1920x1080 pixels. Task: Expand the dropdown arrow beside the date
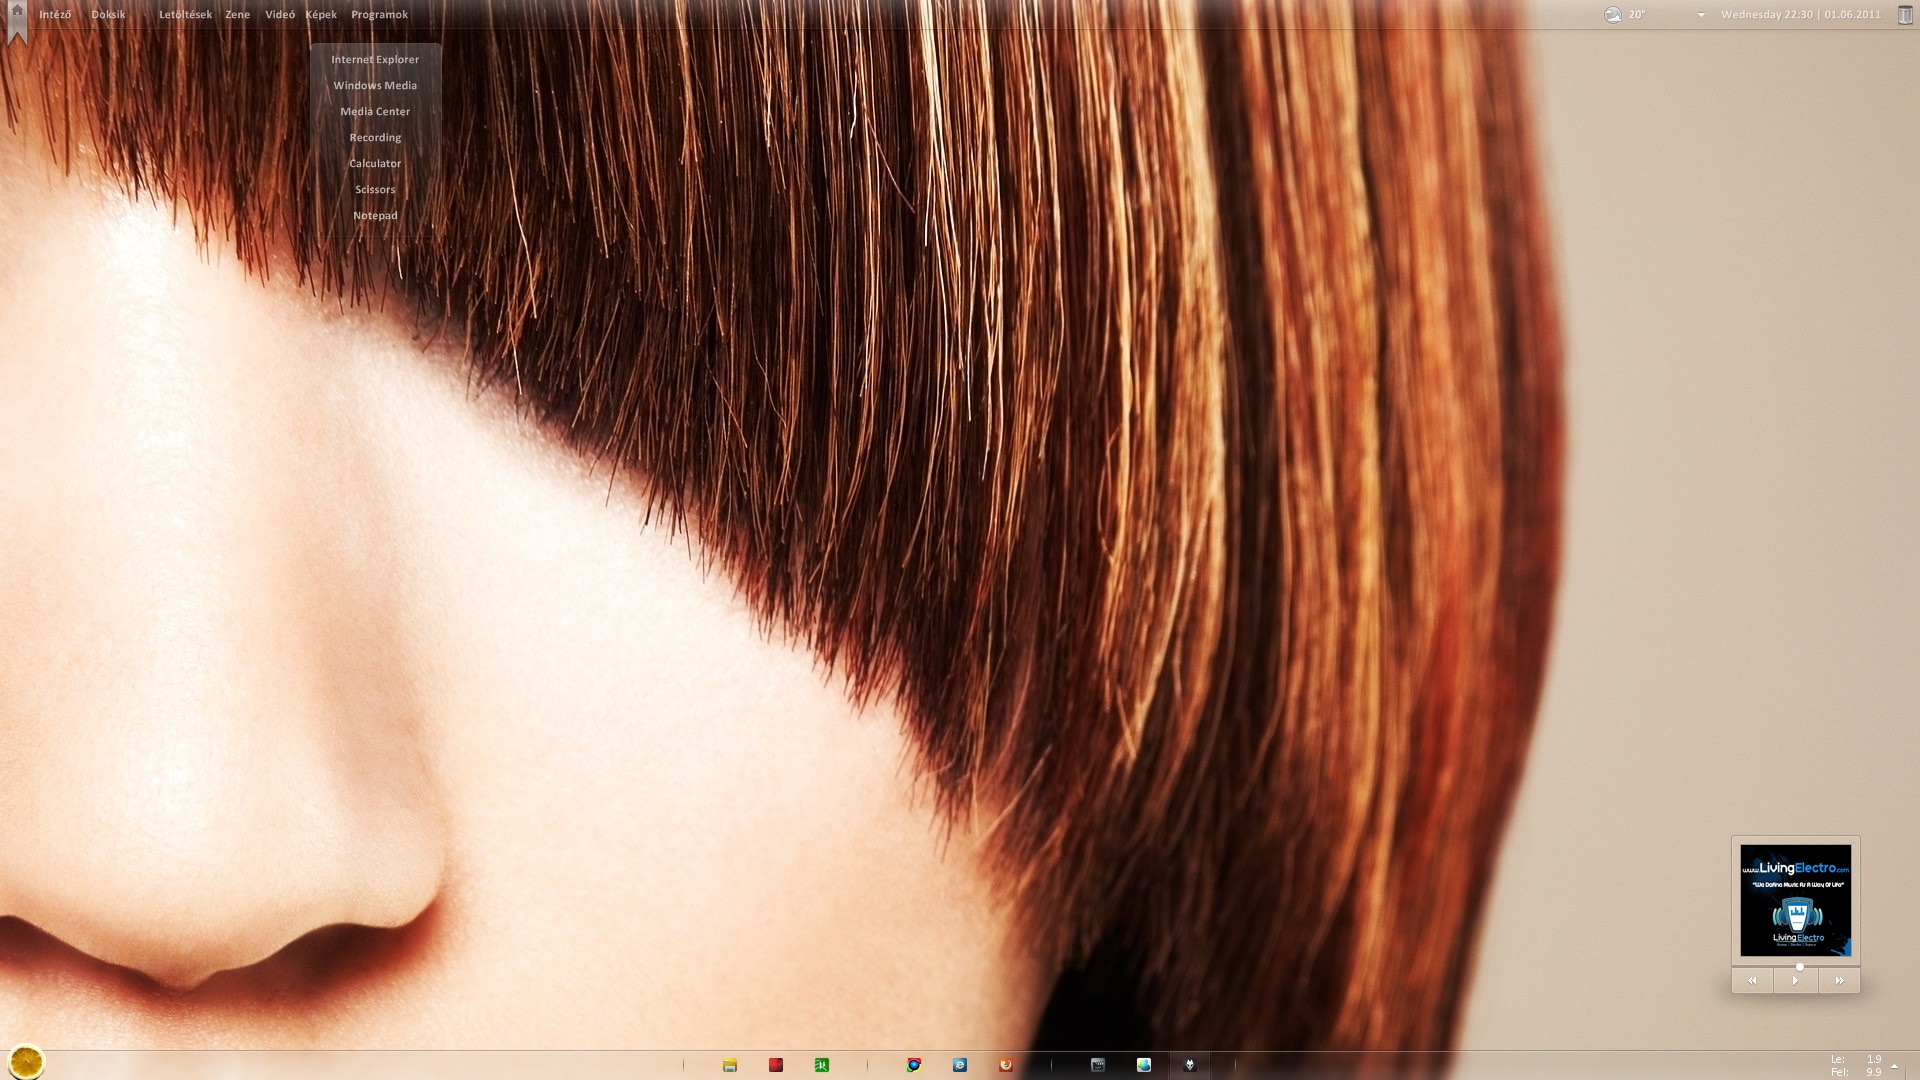pos(1701,15)
